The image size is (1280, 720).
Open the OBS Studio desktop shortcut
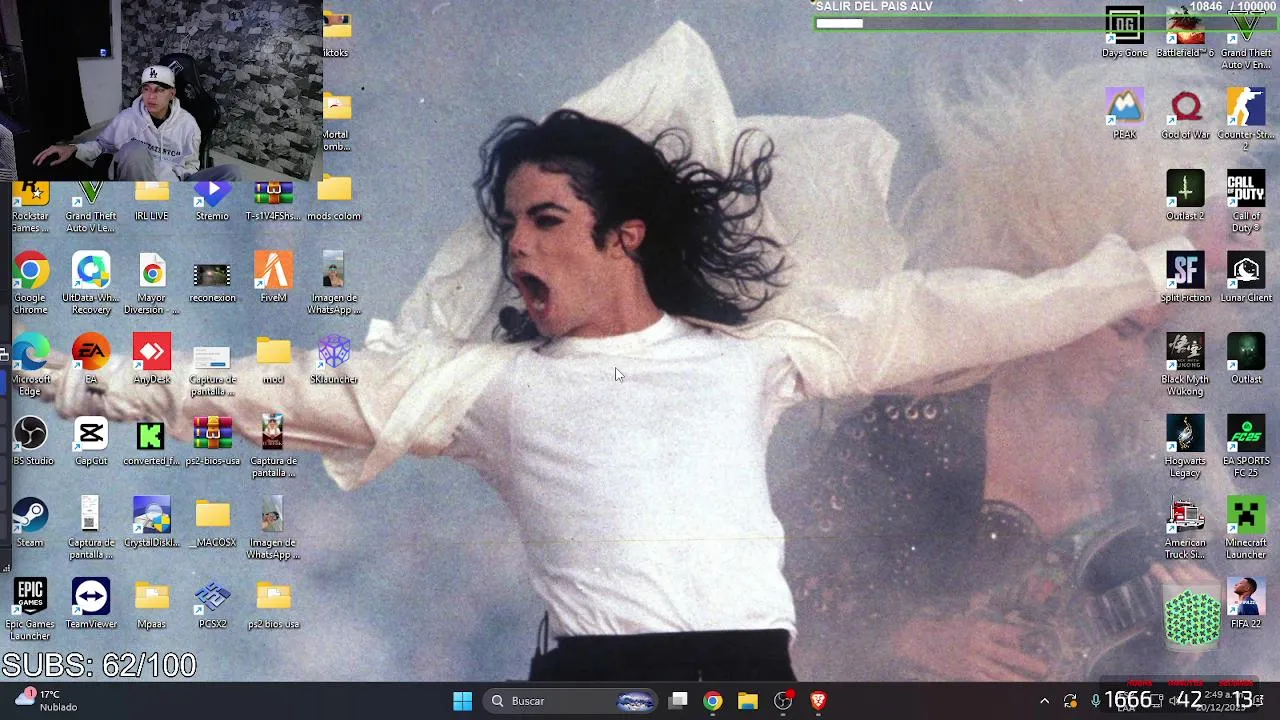30,441
